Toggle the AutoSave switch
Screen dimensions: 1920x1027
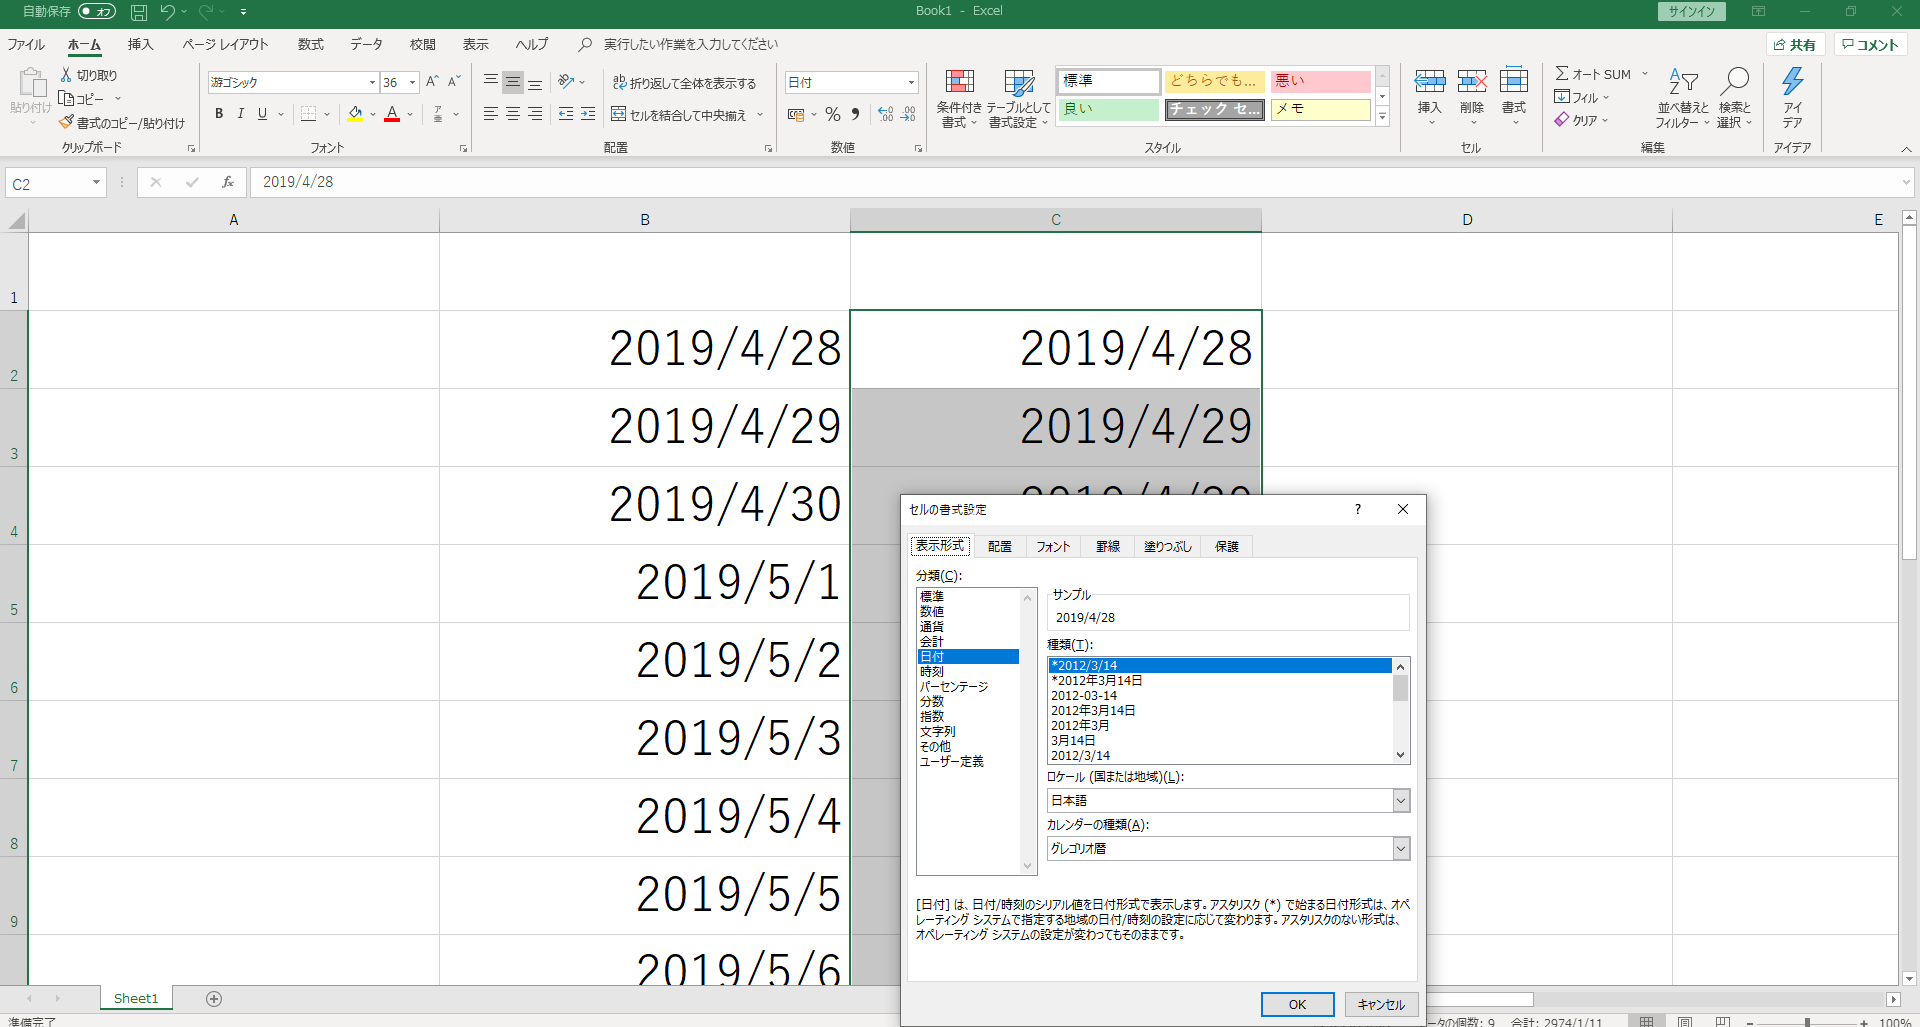click(97, 12)
